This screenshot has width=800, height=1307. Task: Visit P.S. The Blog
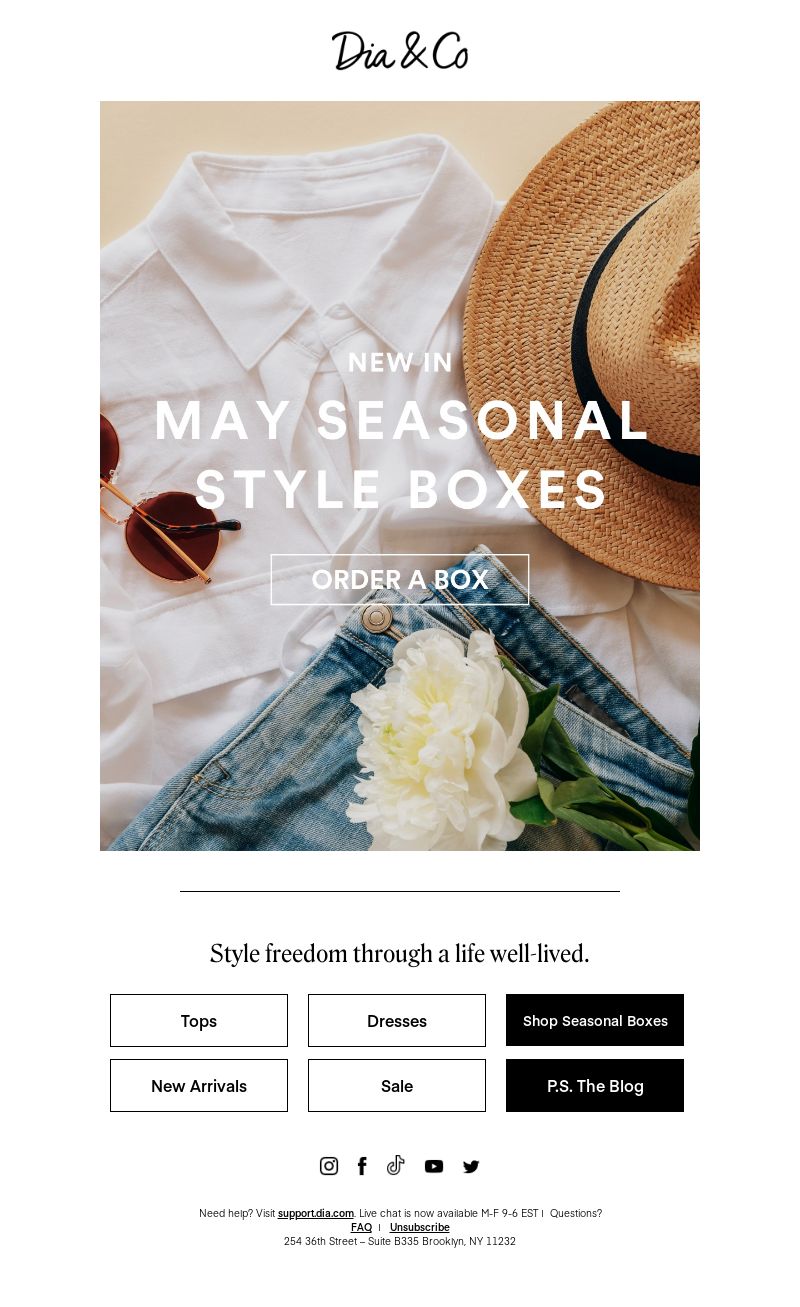click(595, 1086)
